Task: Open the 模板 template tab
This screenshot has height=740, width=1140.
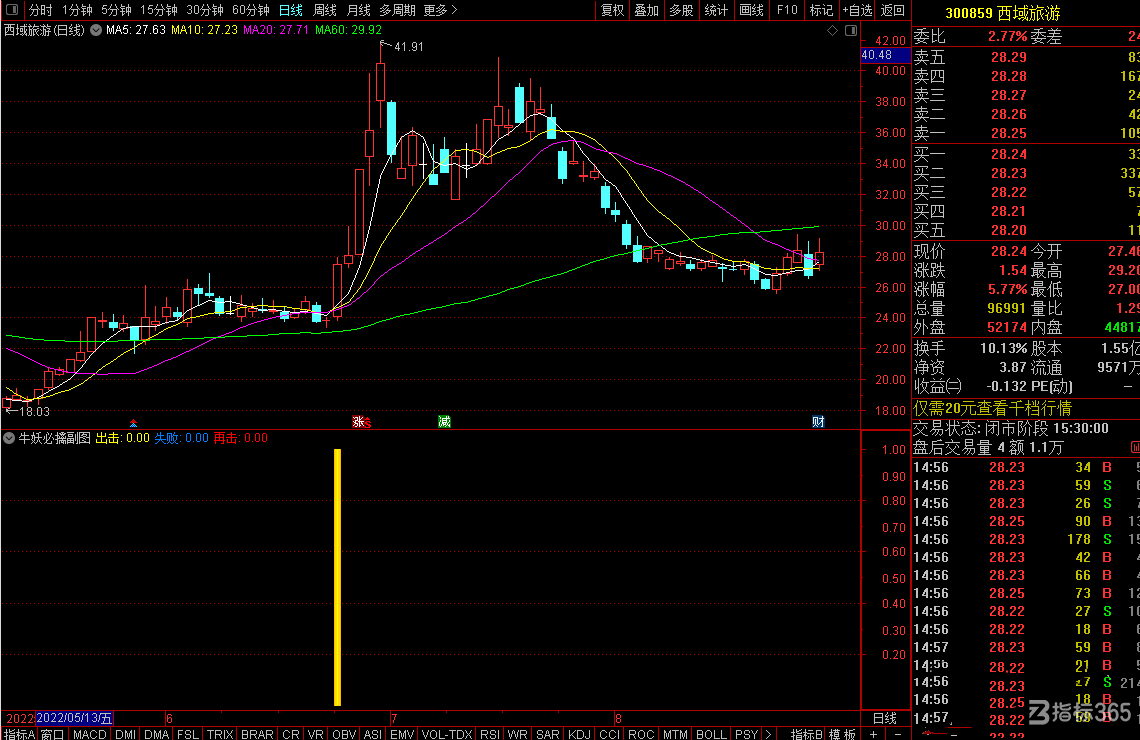Action: (x=842, y=734)
